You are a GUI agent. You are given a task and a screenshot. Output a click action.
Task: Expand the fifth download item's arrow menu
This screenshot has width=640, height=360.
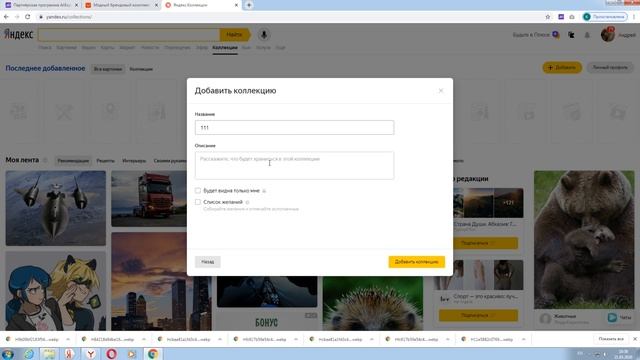pos(371,339)
